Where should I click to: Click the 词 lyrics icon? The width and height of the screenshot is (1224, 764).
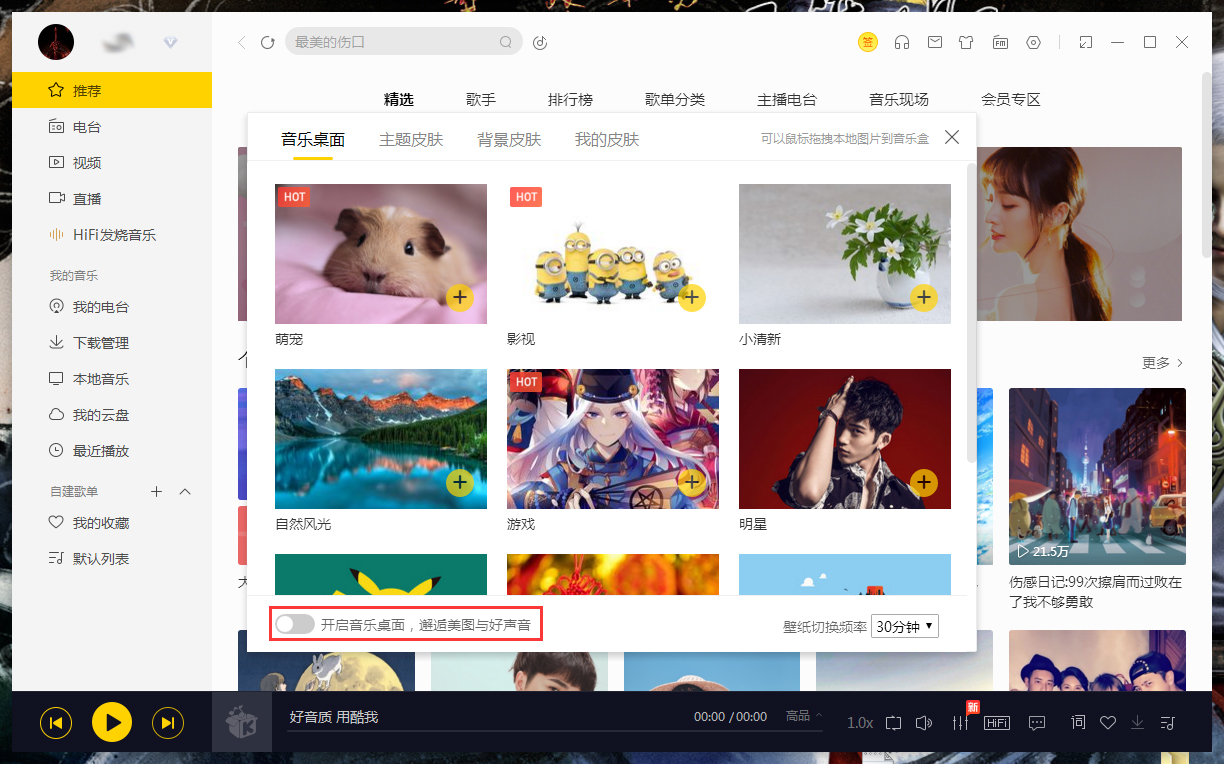1077,722
